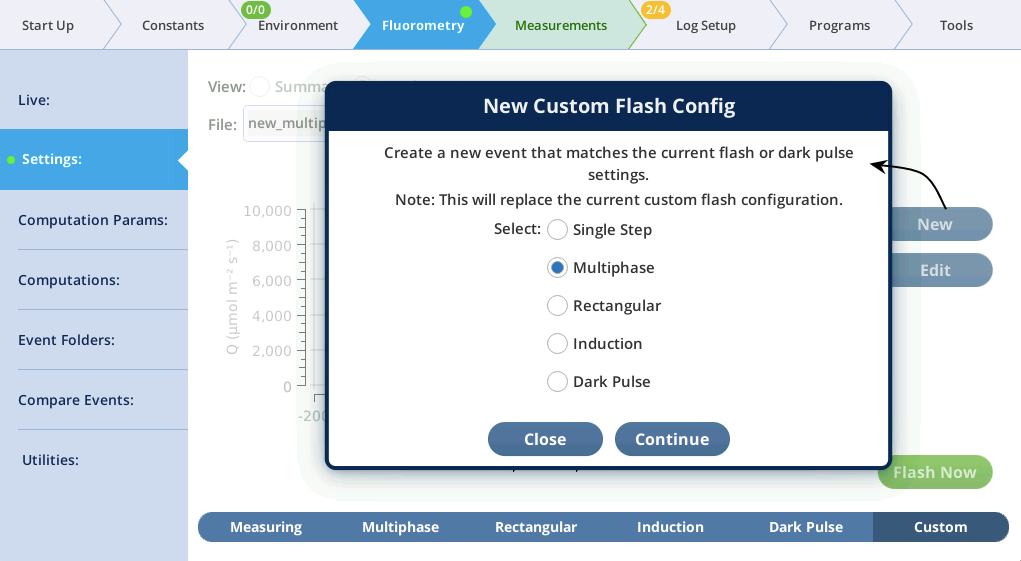Open the Log Setup tab
Screen dimensions: 1021x561
pyautogui.click(x=706, y=25)
